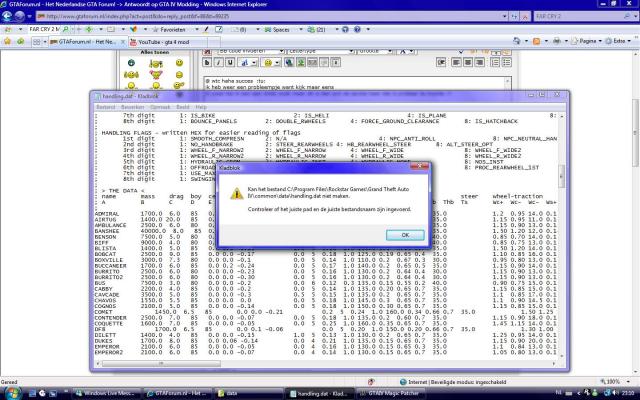The width and height of the screenshot is (640, 400).
Task: Close the Kladblok error dialog
Action: 420,167
